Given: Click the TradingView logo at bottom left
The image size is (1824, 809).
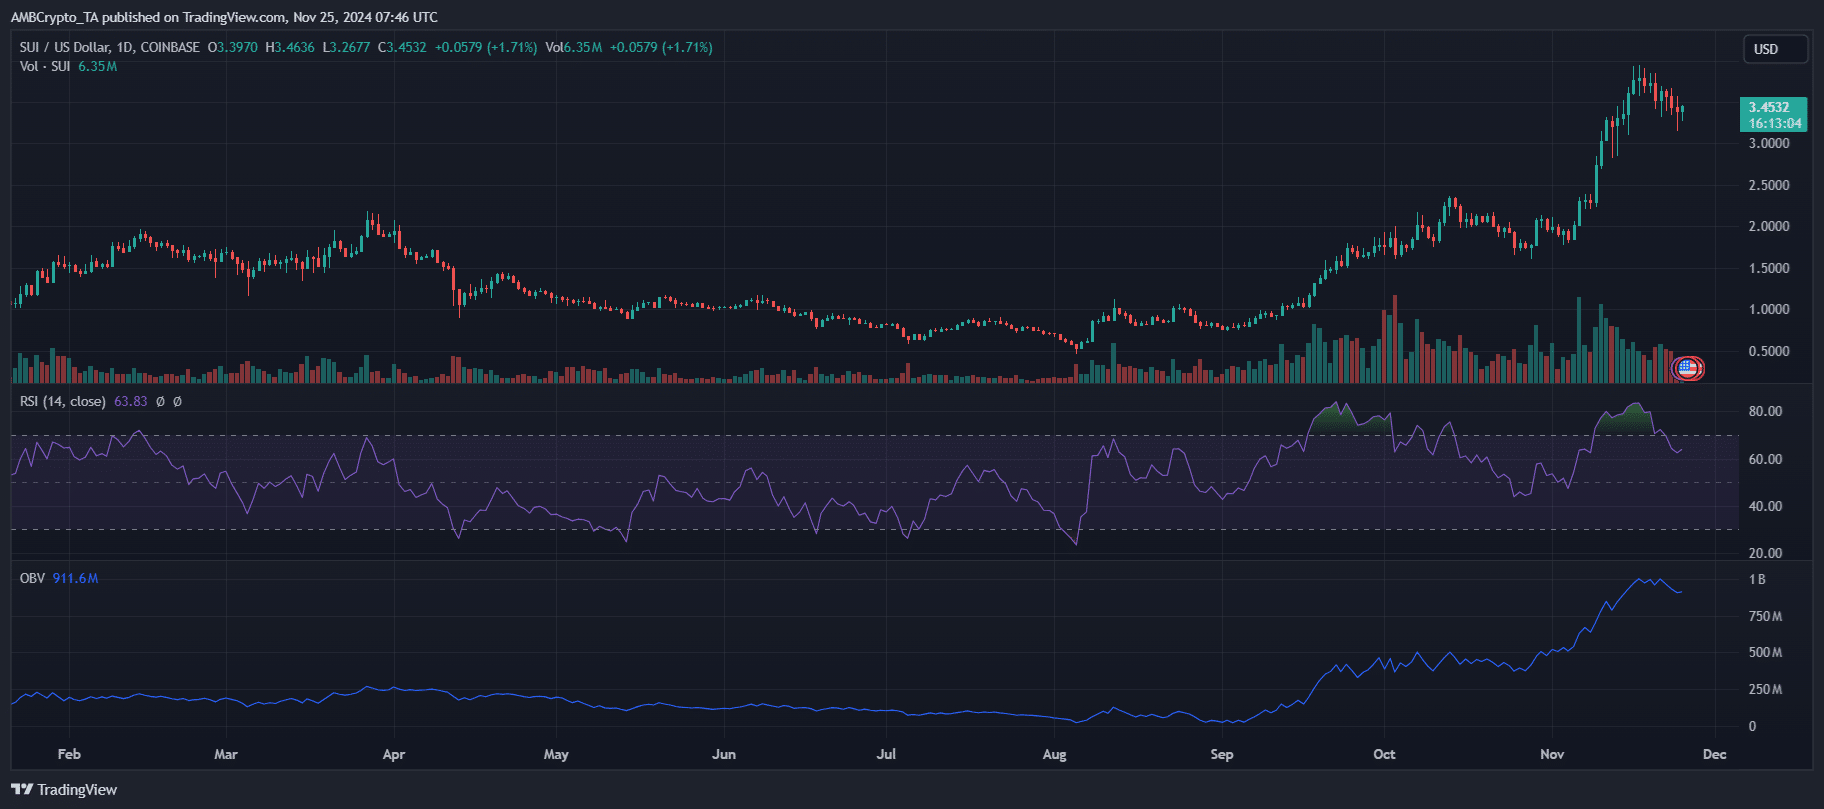Looking at the screenshot, I should pos(64,790).
